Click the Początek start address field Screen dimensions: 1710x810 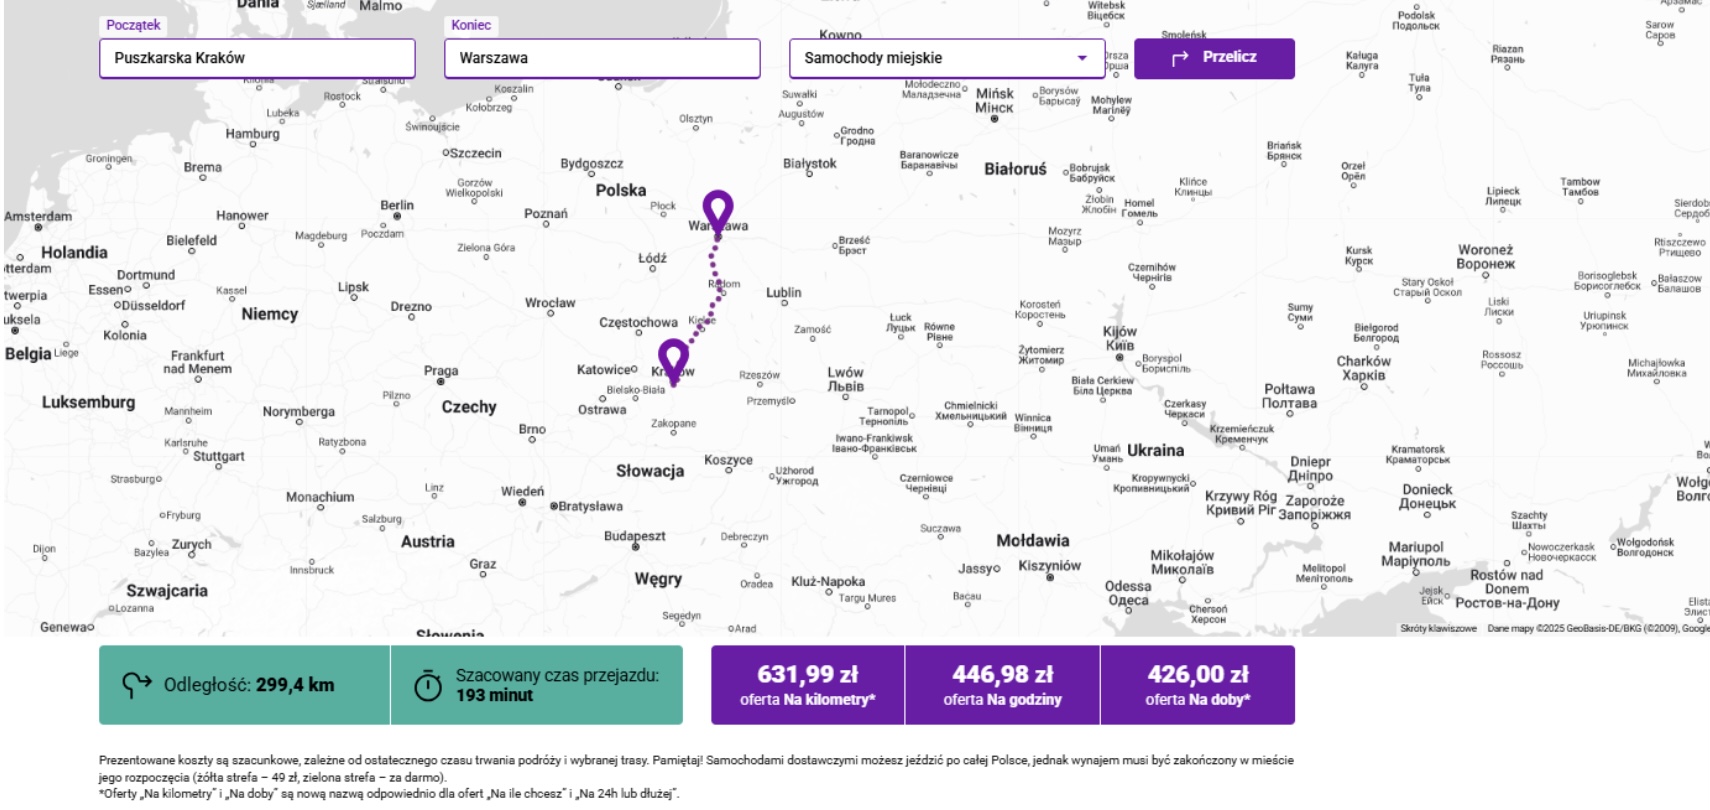[x=257, y=58]
